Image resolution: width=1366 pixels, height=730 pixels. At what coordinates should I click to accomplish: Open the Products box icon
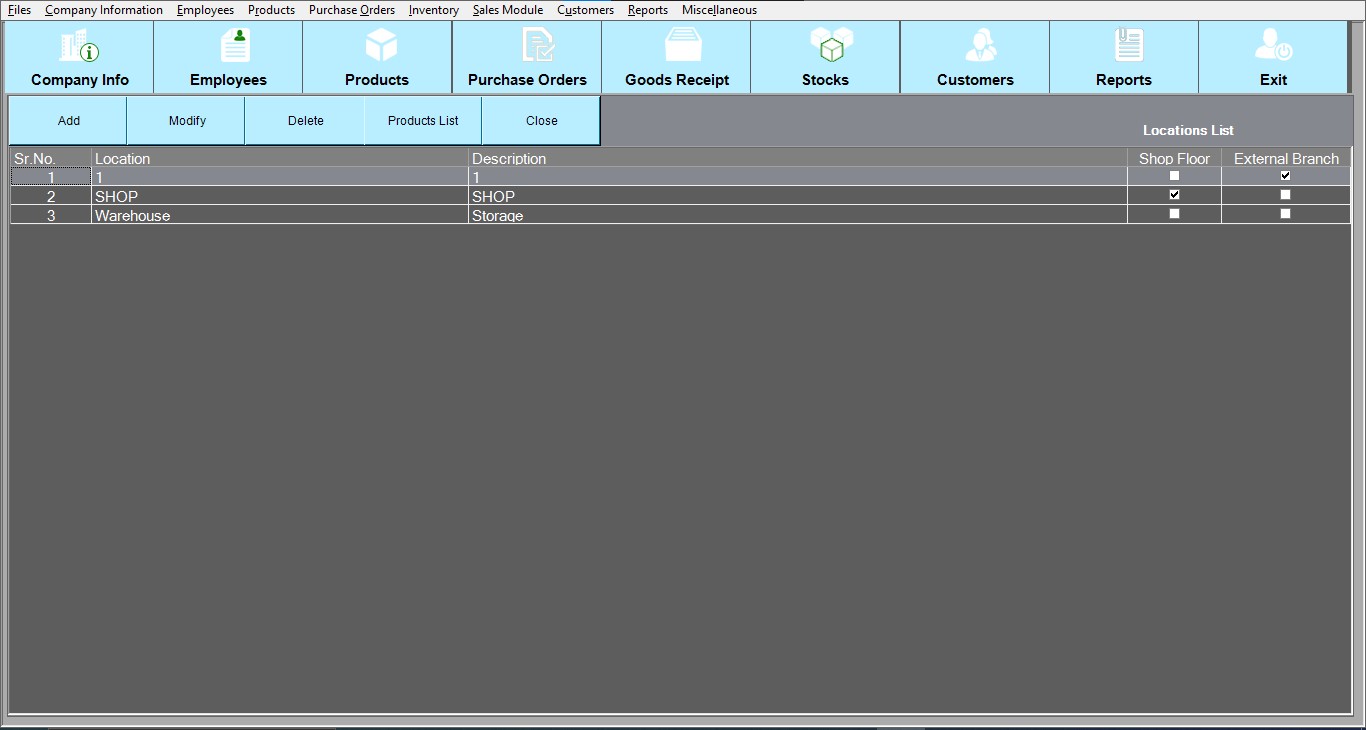point(381,46)
